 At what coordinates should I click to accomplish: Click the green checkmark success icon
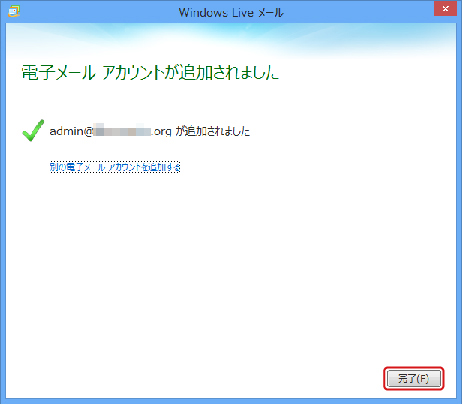(x=33, y=130)
